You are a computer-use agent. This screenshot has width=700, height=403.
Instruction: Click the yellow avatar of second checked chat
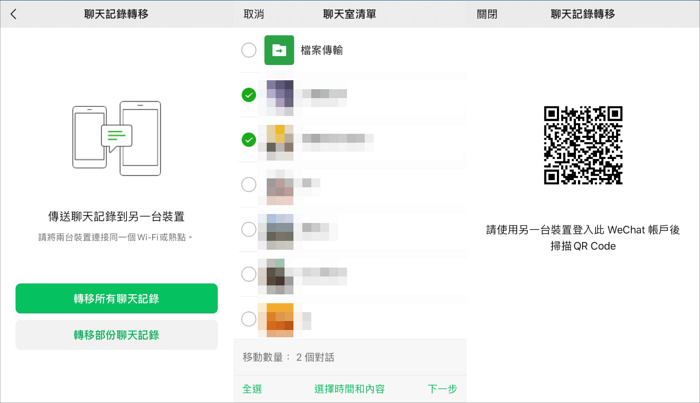[x=279, y=140]
